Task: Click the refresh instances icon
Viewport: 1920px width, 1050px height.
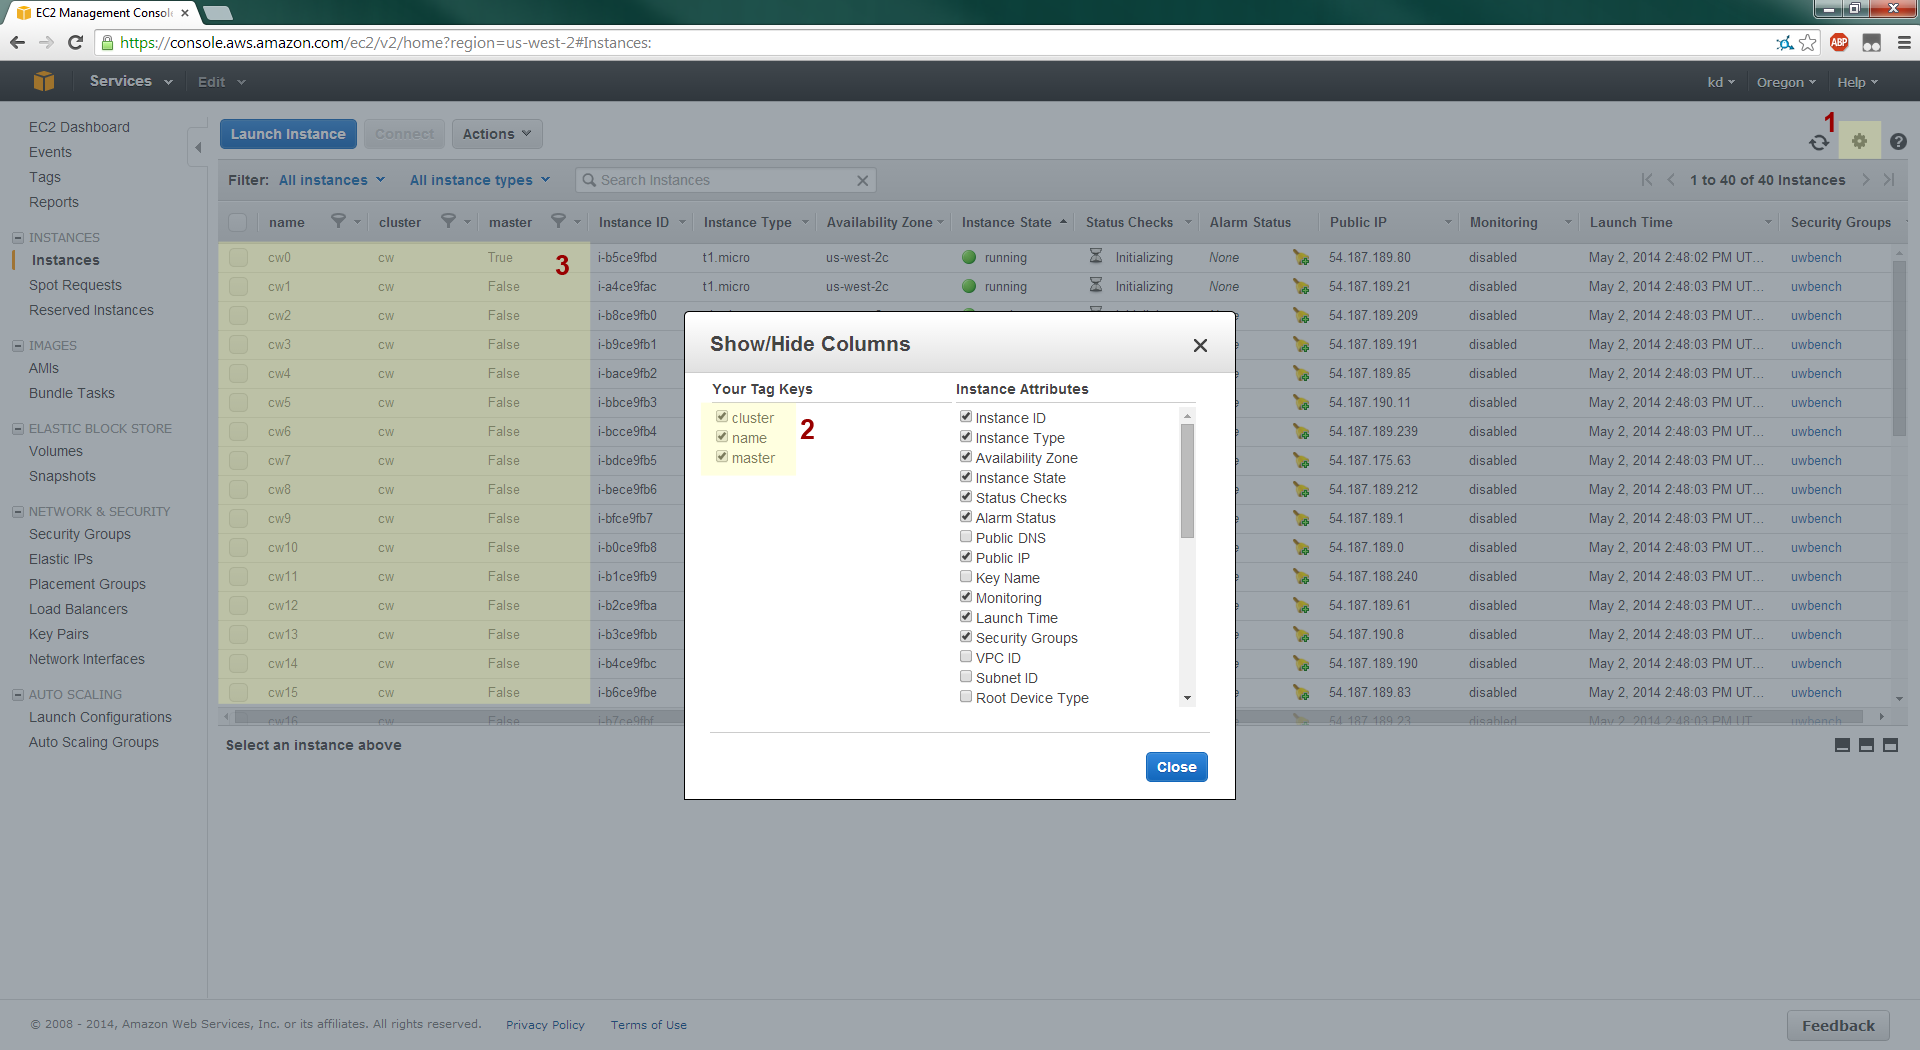Action: point(1818,143)
